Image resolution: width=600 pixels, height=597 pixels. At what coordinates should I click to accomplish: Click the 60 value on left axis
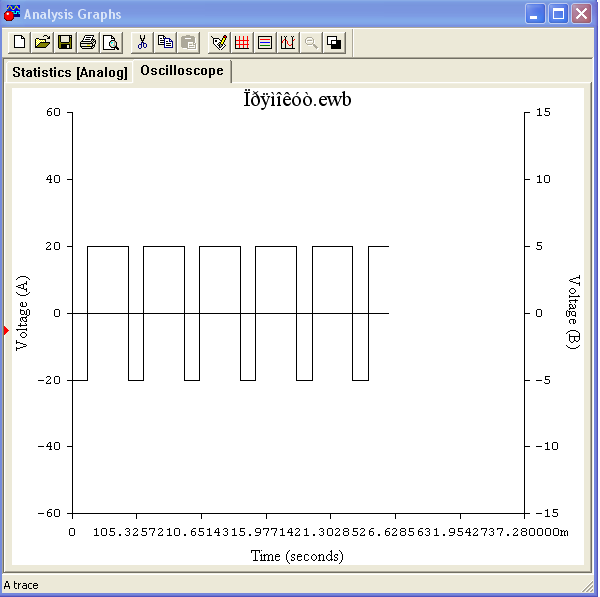click(53, 113)
